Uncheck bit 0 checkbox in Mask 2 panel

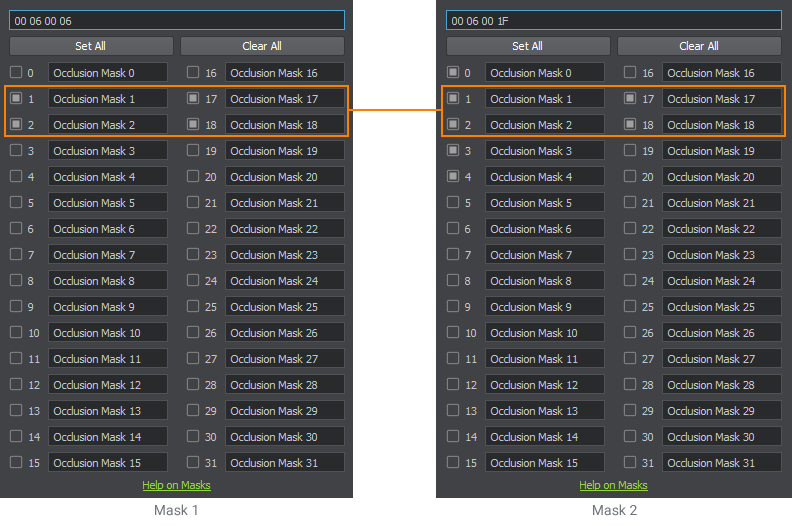click(453, 73)
